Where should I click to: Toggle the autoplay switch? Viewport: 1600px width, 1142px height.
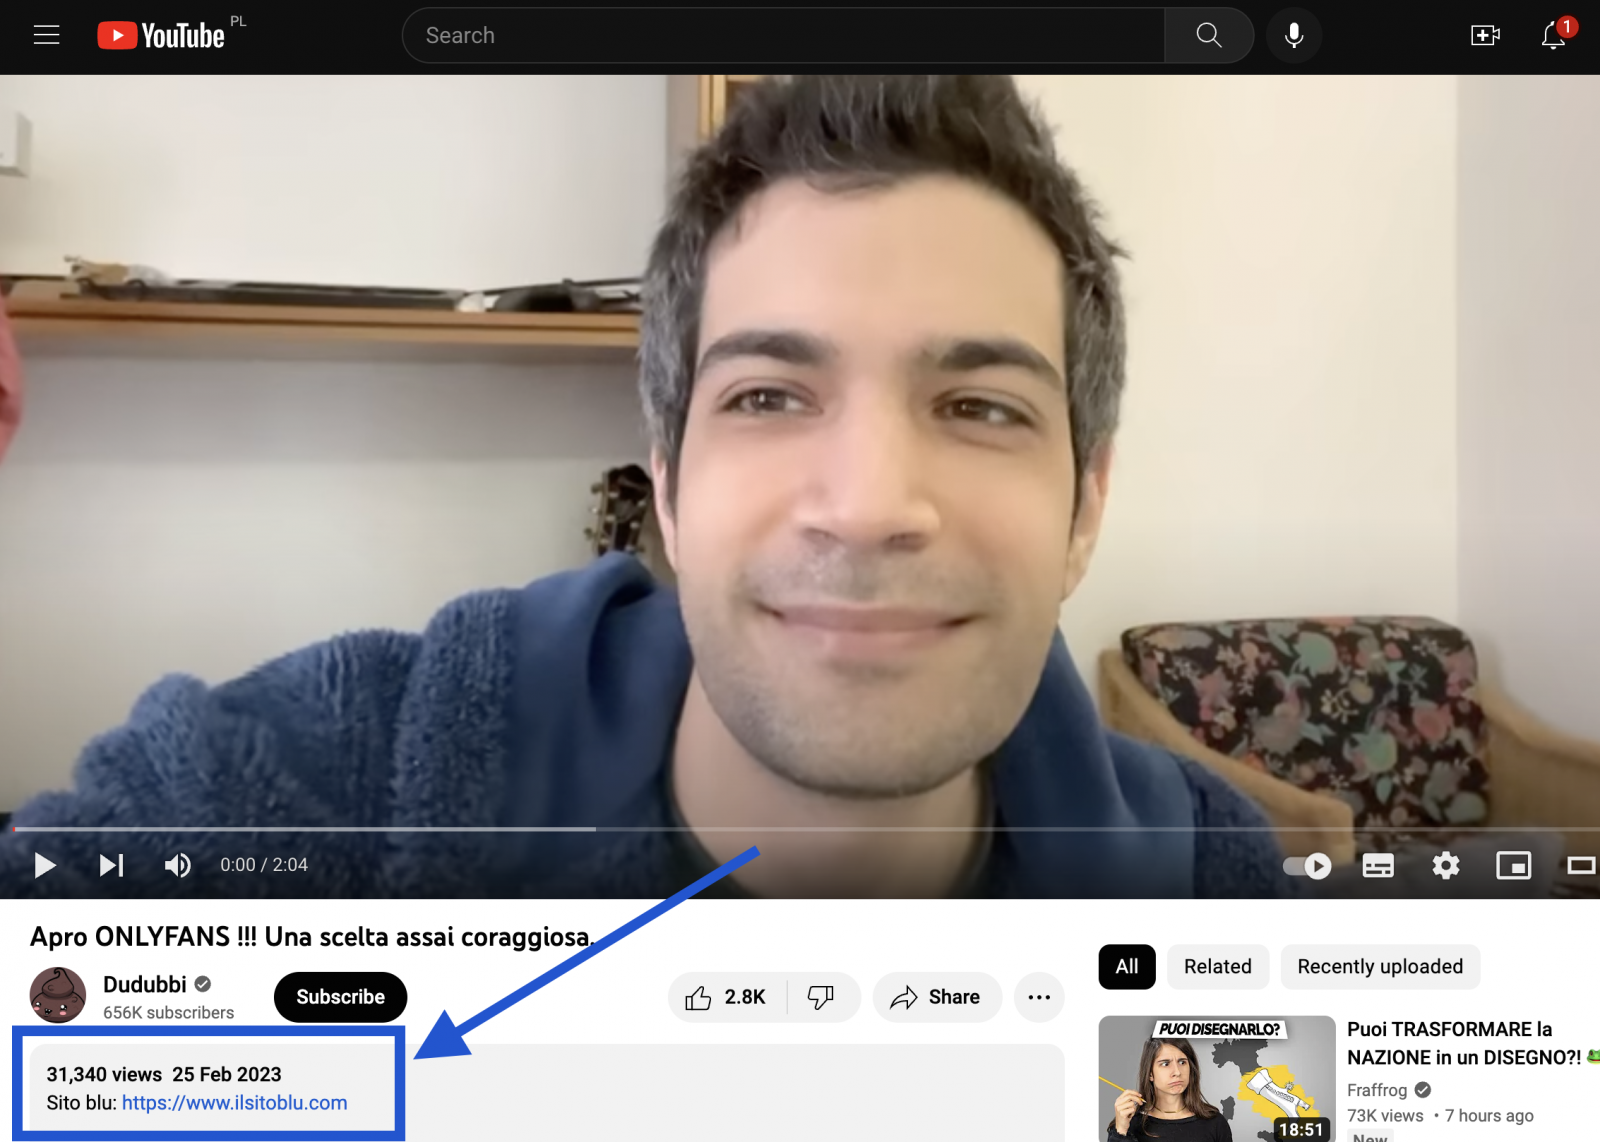point(1307,866)
